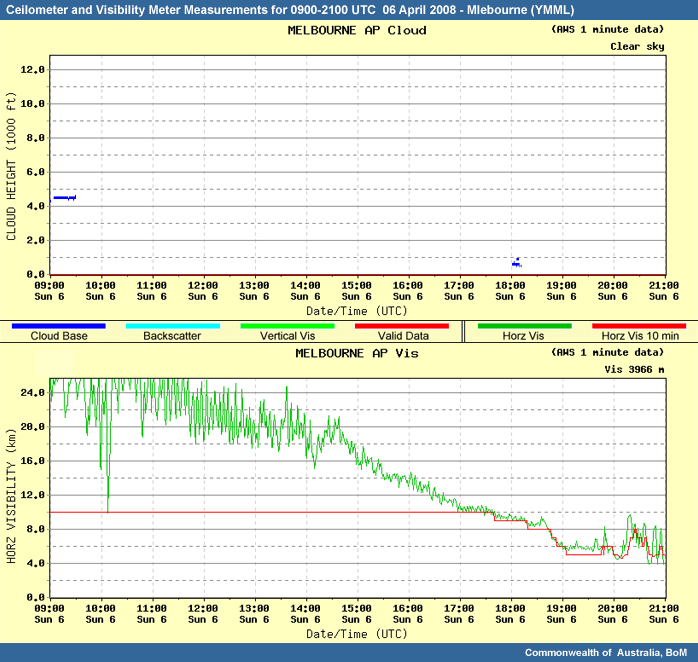Image resolution: width=698 pixels, height=662 pixels.
Task: Click the dark green Horz Vis legend swatch
Action: tap(525, 326)
